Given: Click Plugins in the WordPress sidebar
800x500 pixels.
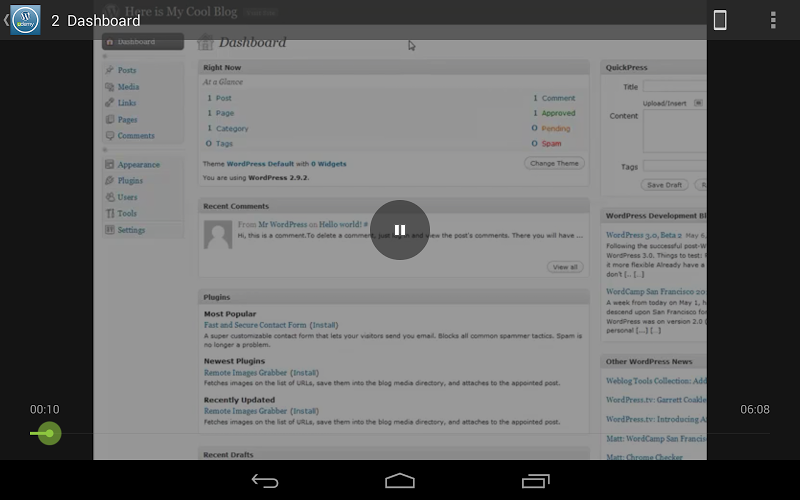Looking at the screenshot, I should (x=130, y=181).
